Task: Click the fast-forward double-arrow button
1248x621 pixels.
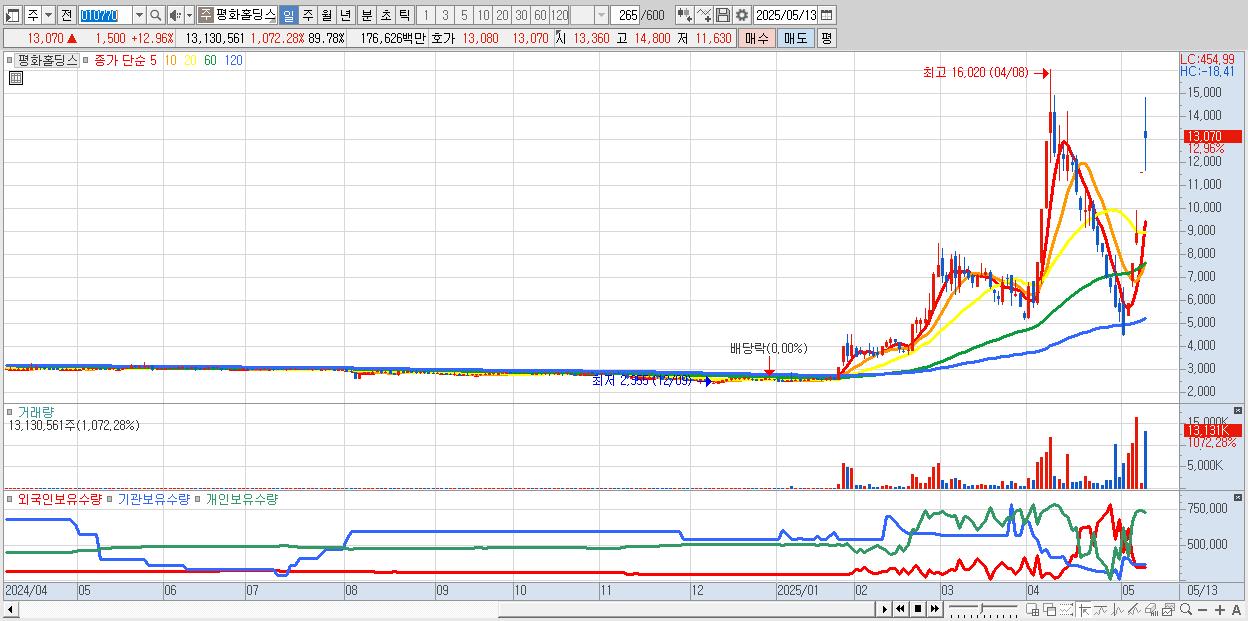Action: point(934,609)
